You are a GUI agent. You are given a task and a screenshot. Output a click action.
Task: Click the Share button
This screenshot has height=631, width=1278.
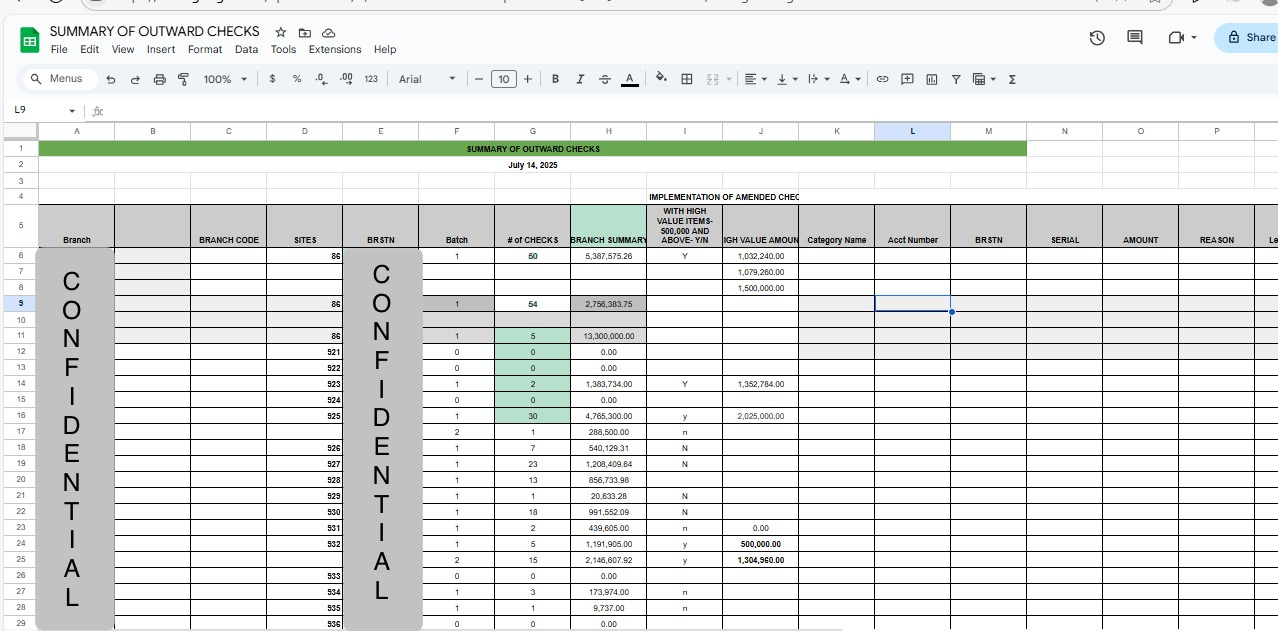pyautogui.click(x=1249, y=38)
